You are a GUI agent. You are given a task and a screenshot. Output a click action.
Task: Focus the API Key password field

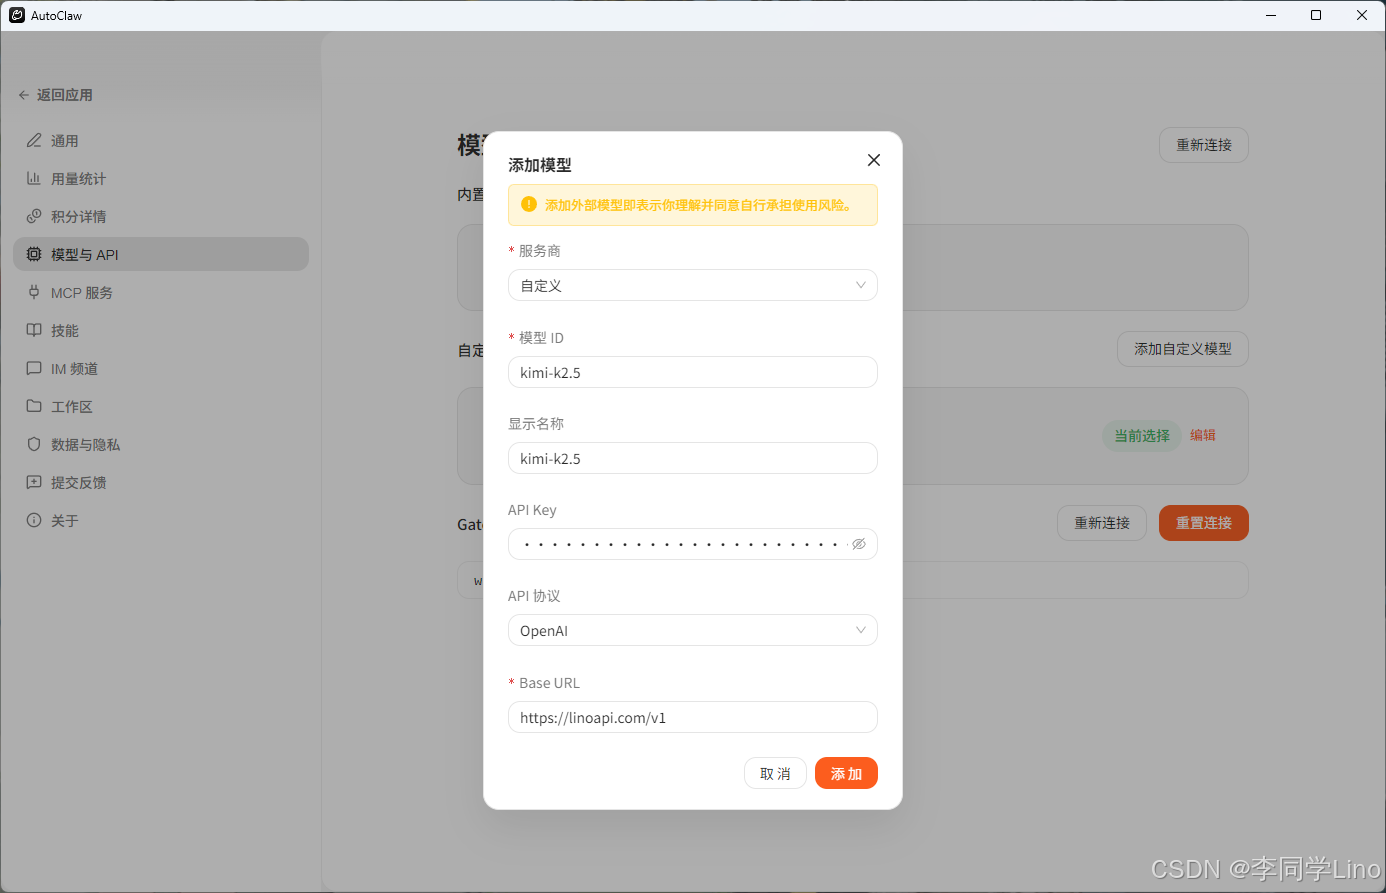click(693, 544)
